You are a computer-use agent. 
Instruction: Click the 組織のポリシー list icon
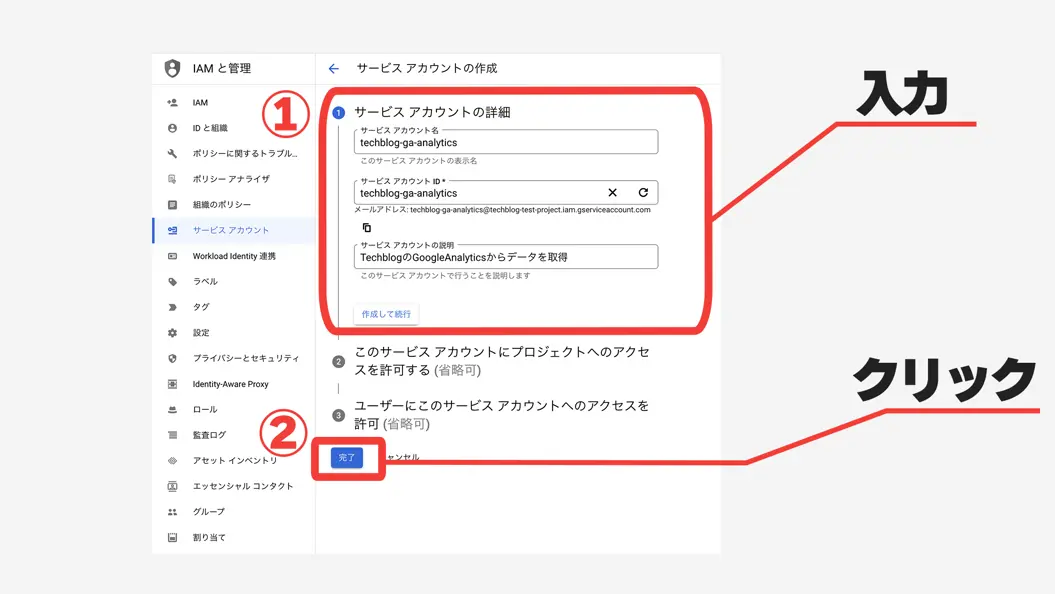pyautogui.click(x=172, y=205)
